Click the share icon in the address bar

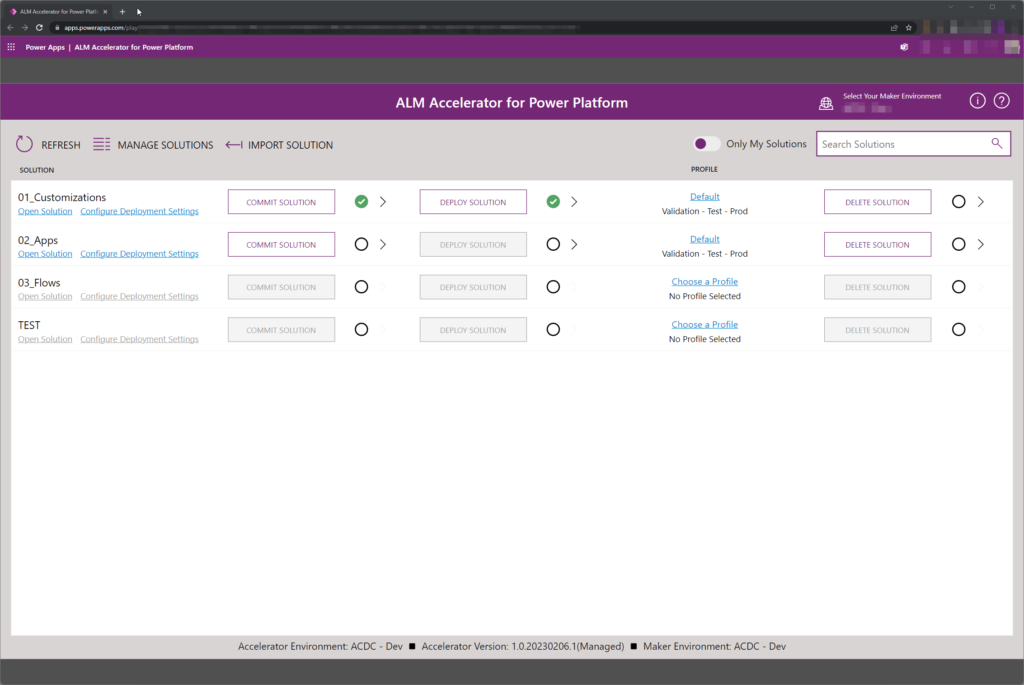point(894,27)
